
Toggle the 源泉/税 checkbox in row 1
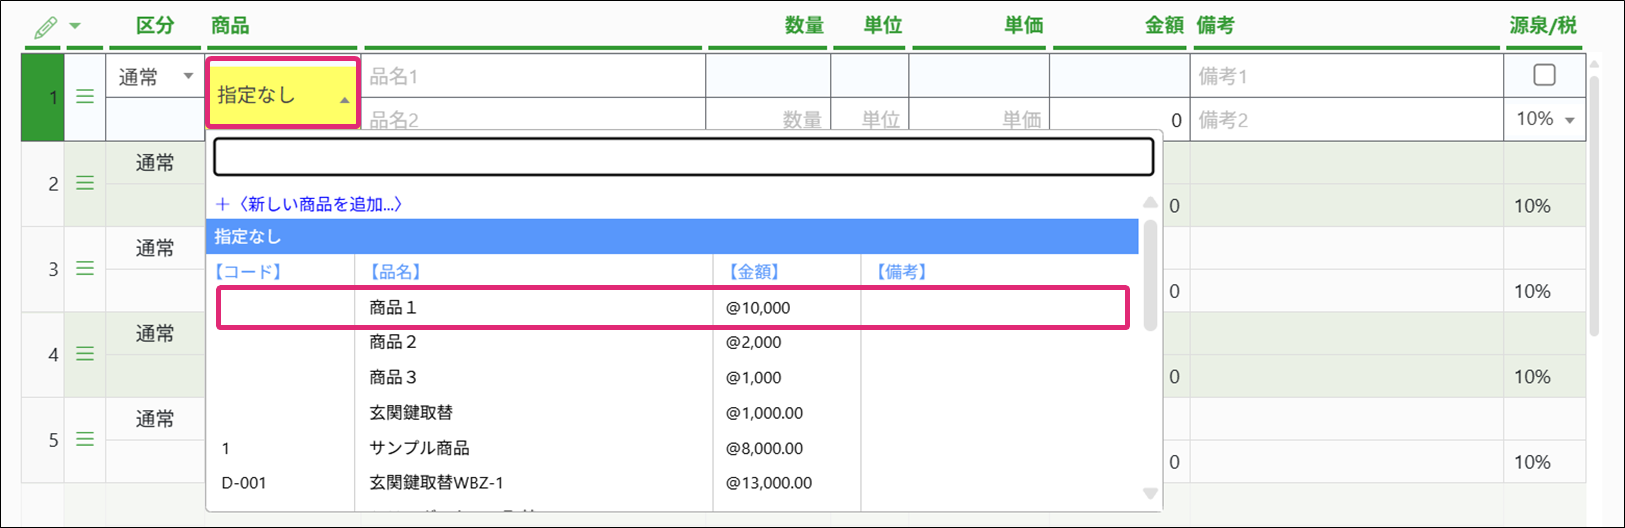click(1544, 75)
